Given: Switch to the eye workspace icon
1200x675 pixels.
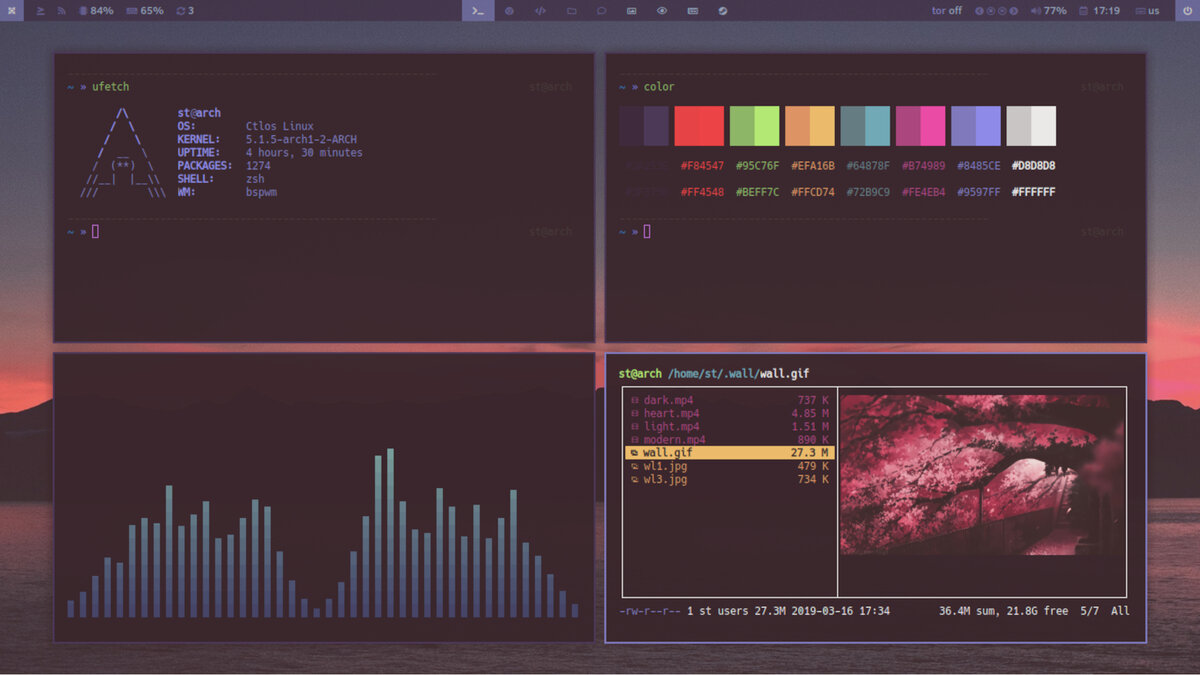Looking at the screenshot, I should pos(662,10).
